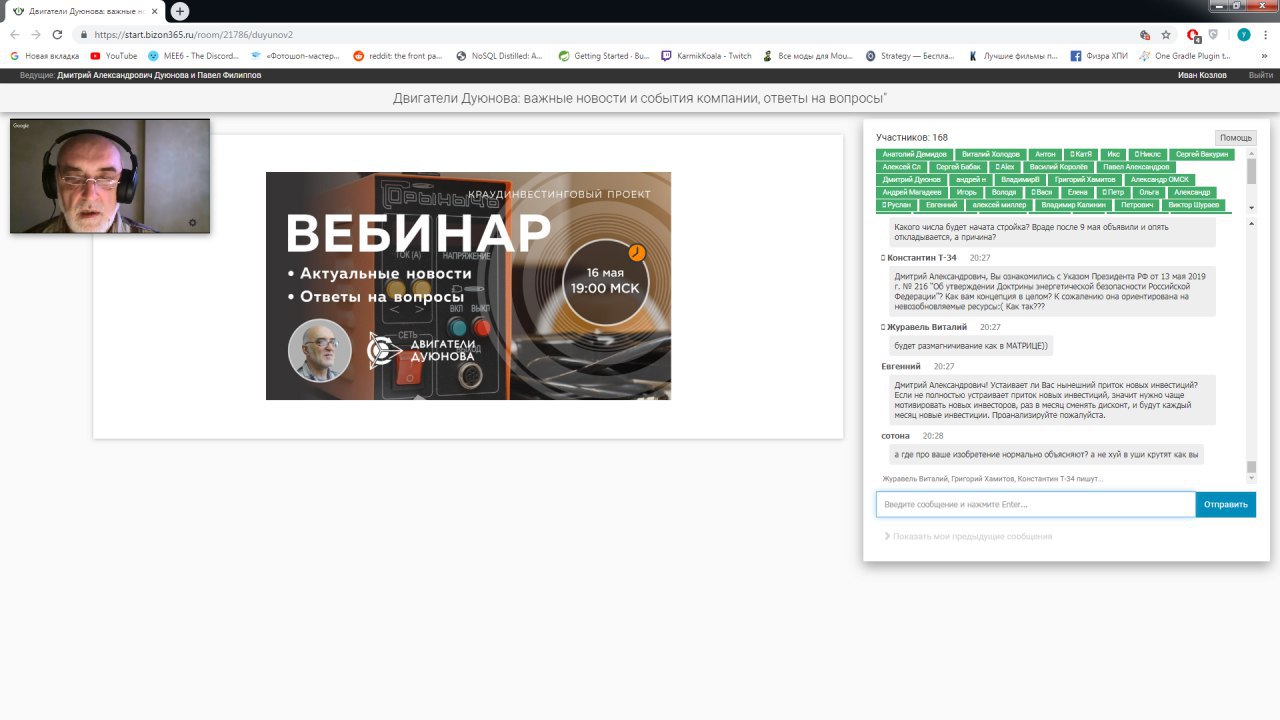This screenshot has width=1280, height=720.
Task: Open the Chrome profile avatar
Action: [x=1243, y=34]
